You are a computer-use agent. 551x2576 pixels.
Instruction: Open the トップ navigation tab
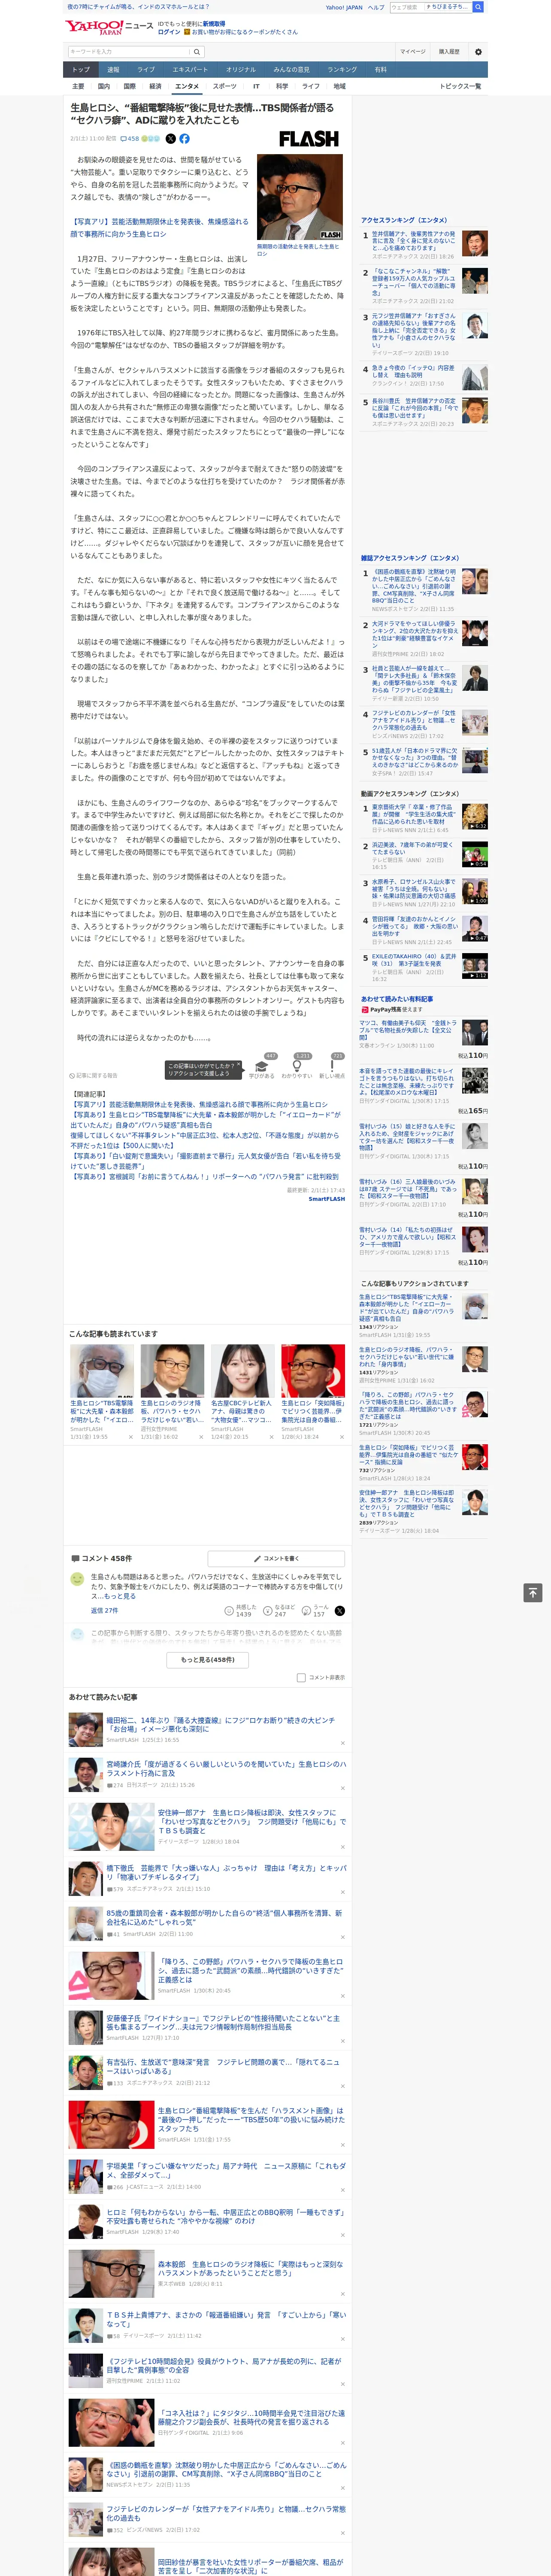tap(81, 70)
